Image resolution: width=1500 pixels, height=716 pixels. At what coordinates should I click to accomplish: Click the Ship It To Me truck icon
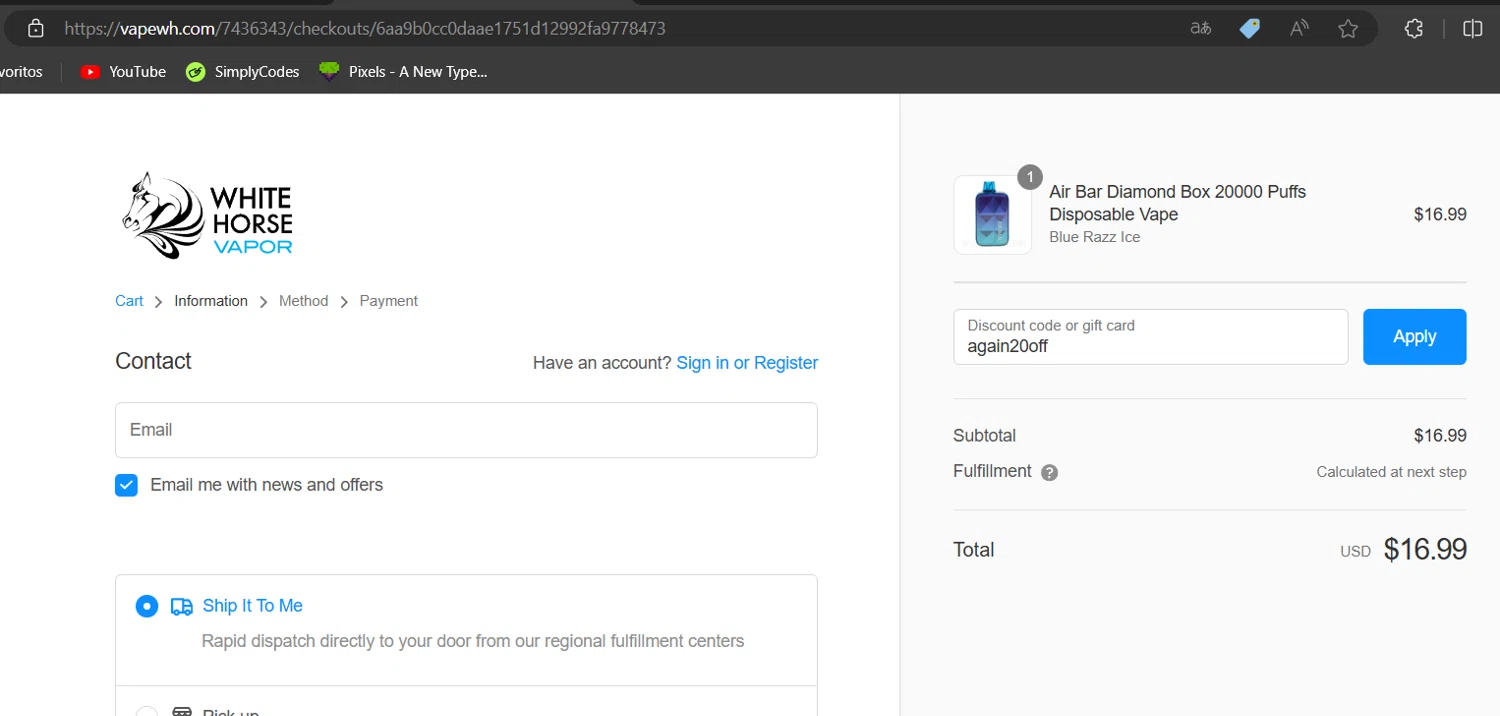(181, 606)
